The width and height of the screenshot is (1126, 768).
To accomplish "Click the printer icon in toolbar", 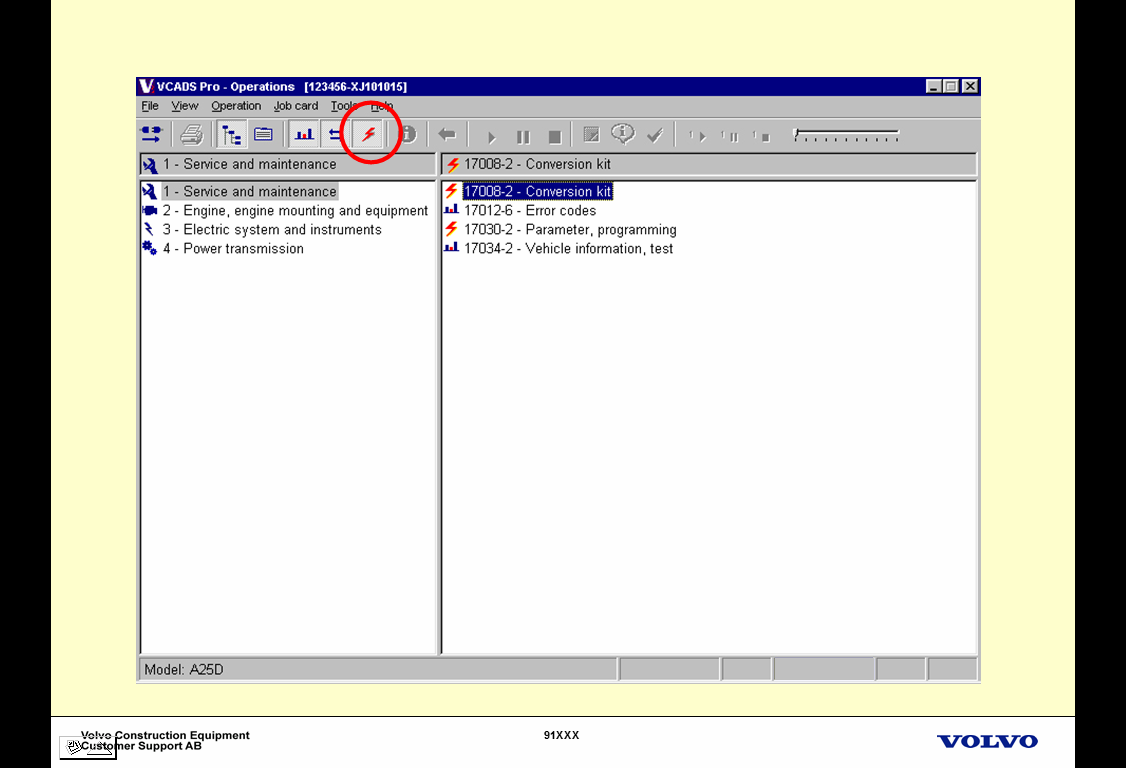I will [192, 134].
